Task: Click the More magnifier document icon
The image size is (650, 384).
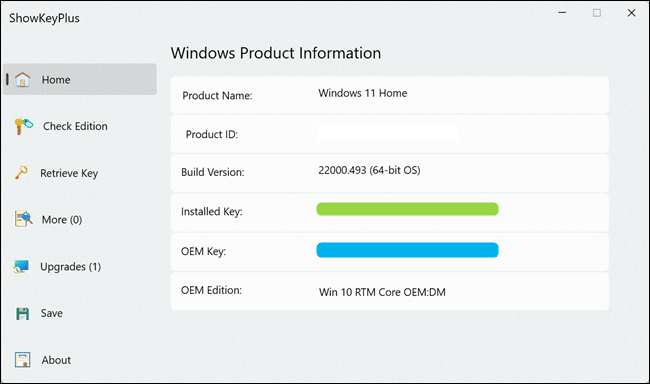Action: pos(23,219)
